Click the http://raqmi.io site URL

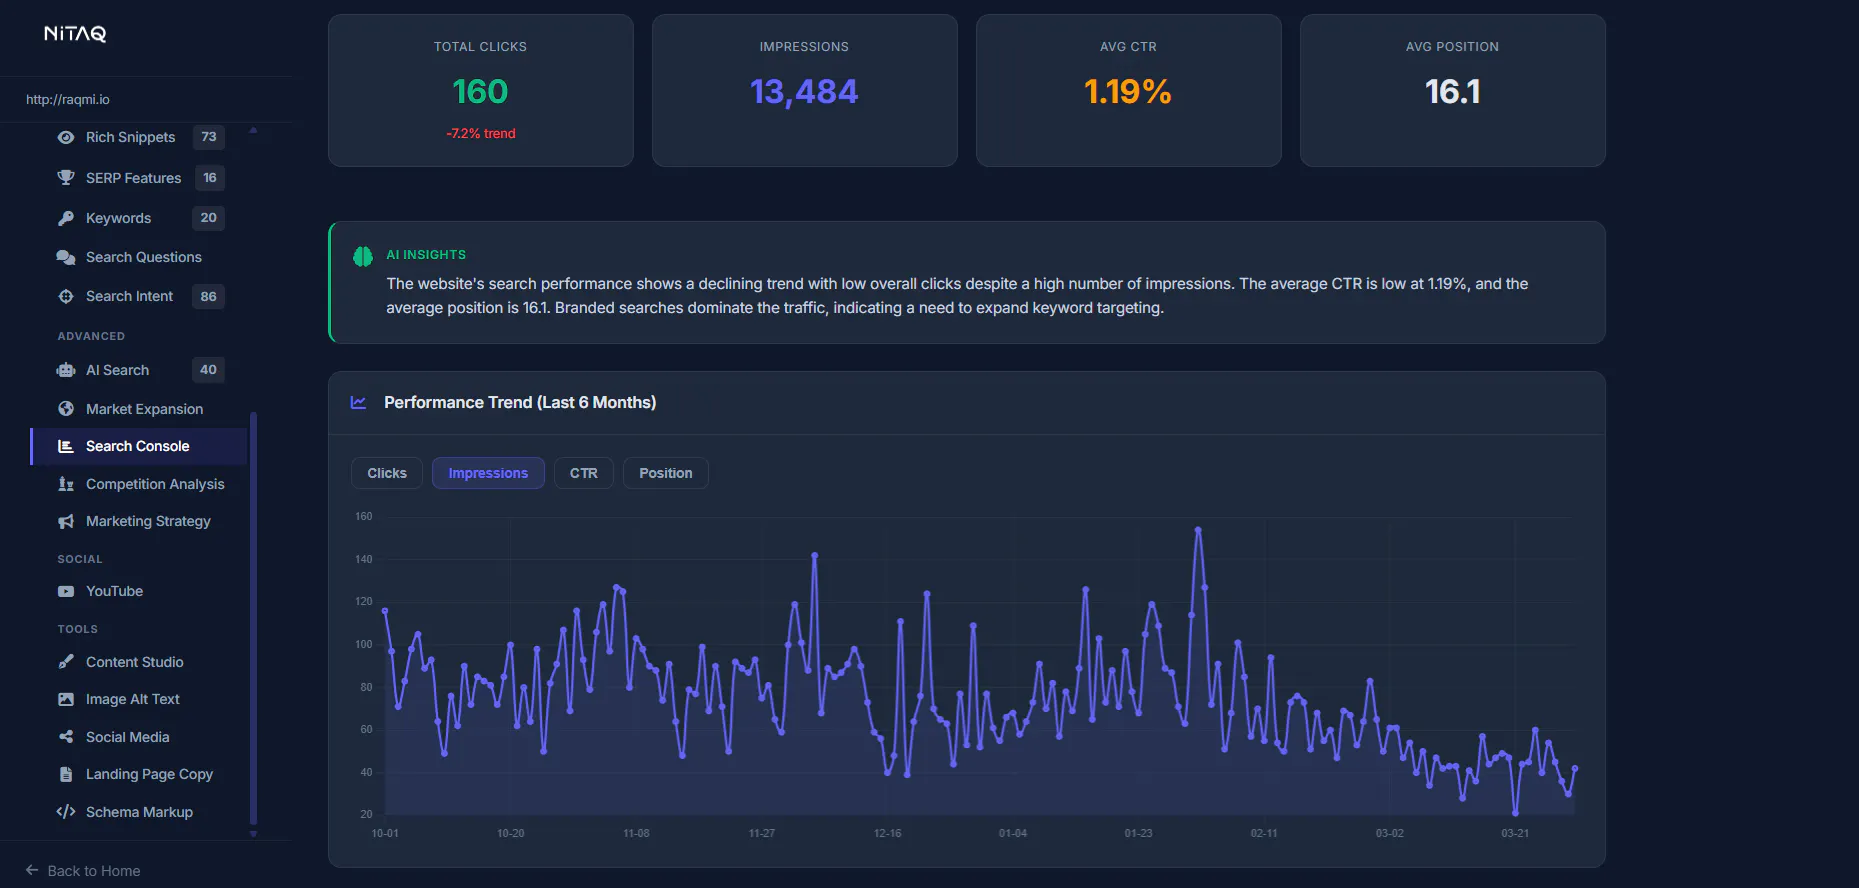(68, 99)
